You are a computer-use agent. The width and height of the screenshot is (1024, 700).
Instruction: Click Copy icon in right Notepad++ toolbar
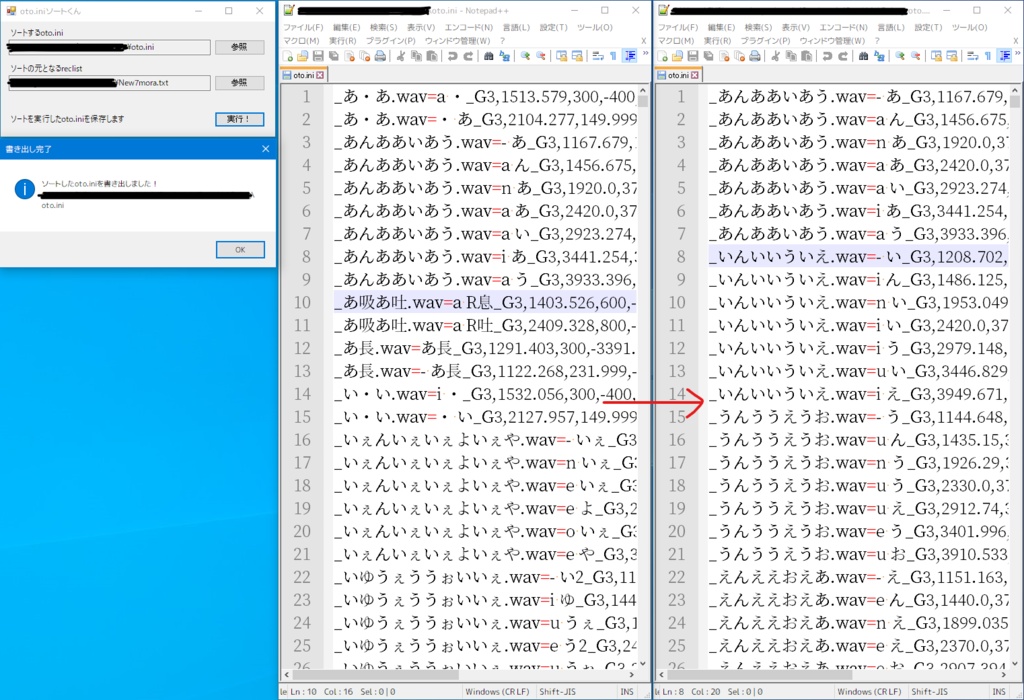pyautogui.click(x=791, y=56)
